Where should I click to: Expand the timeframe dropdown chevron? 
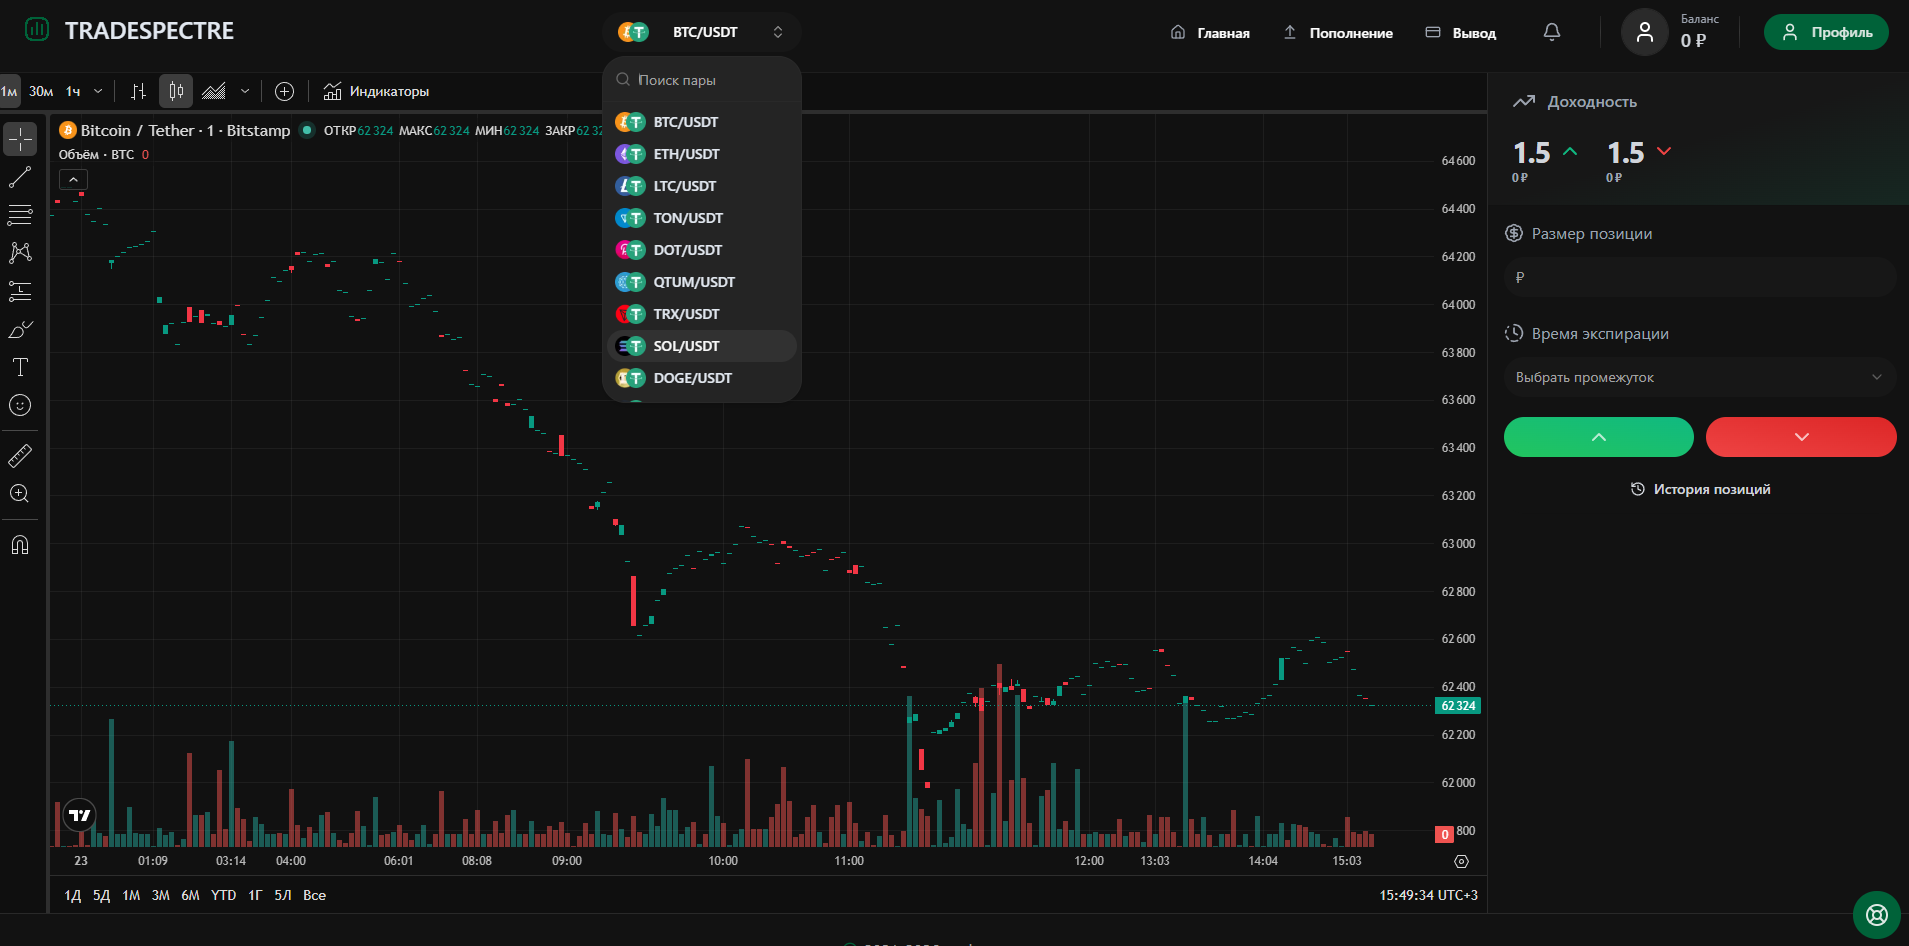[98, 91]
